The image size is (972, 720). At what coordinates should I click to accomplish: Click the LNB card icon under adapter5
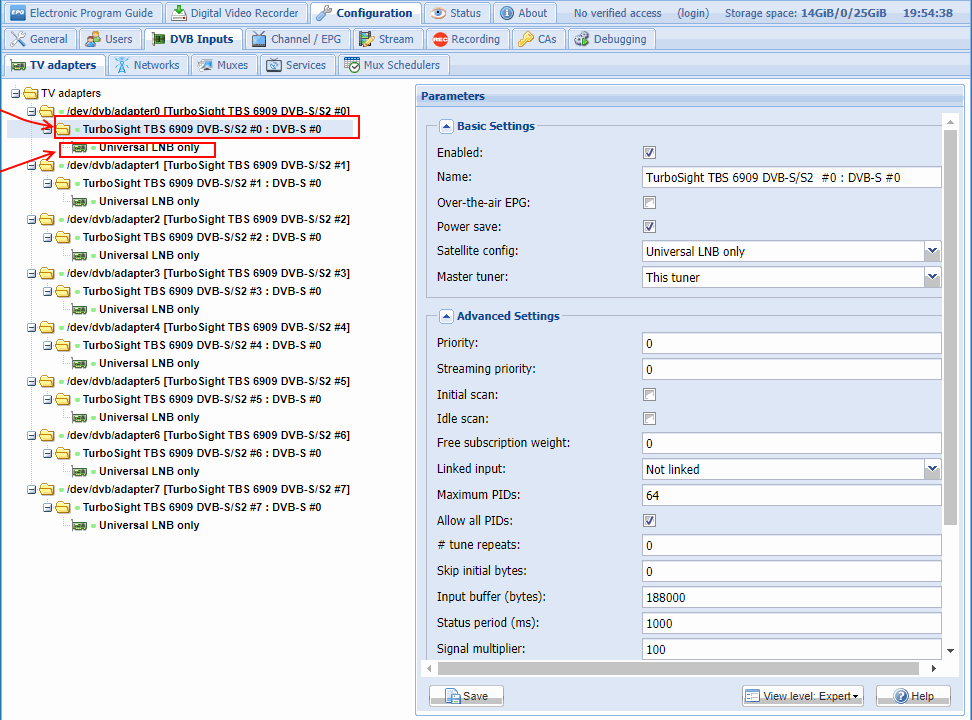[x=79, y=417]
